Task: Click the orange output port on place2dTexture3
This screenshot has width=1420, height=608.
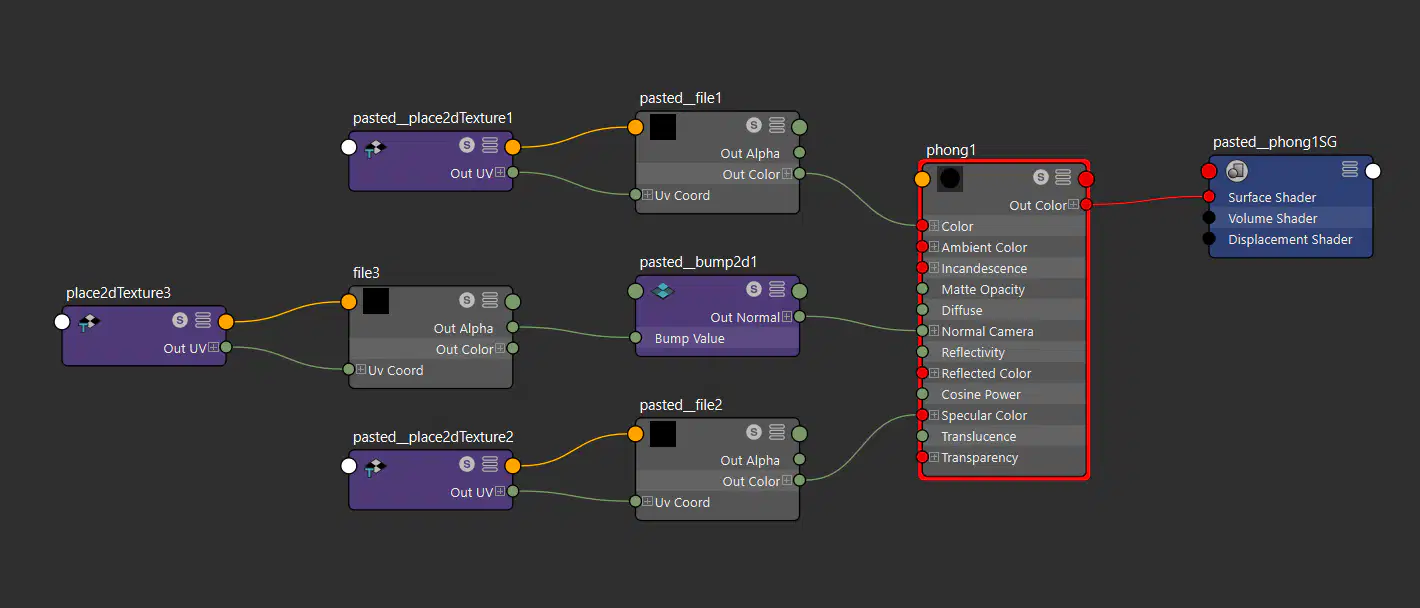Action: click(x=226, y=322)
